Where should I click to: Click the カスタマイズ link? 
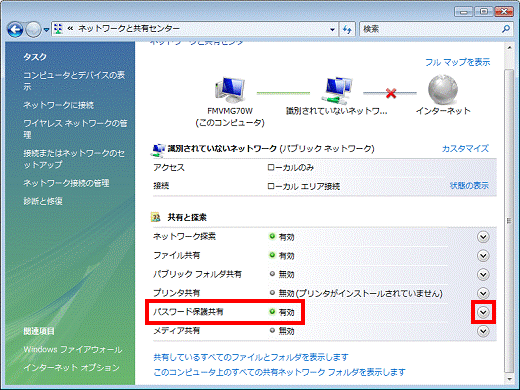pyautogui.click(x=465, y=148)
